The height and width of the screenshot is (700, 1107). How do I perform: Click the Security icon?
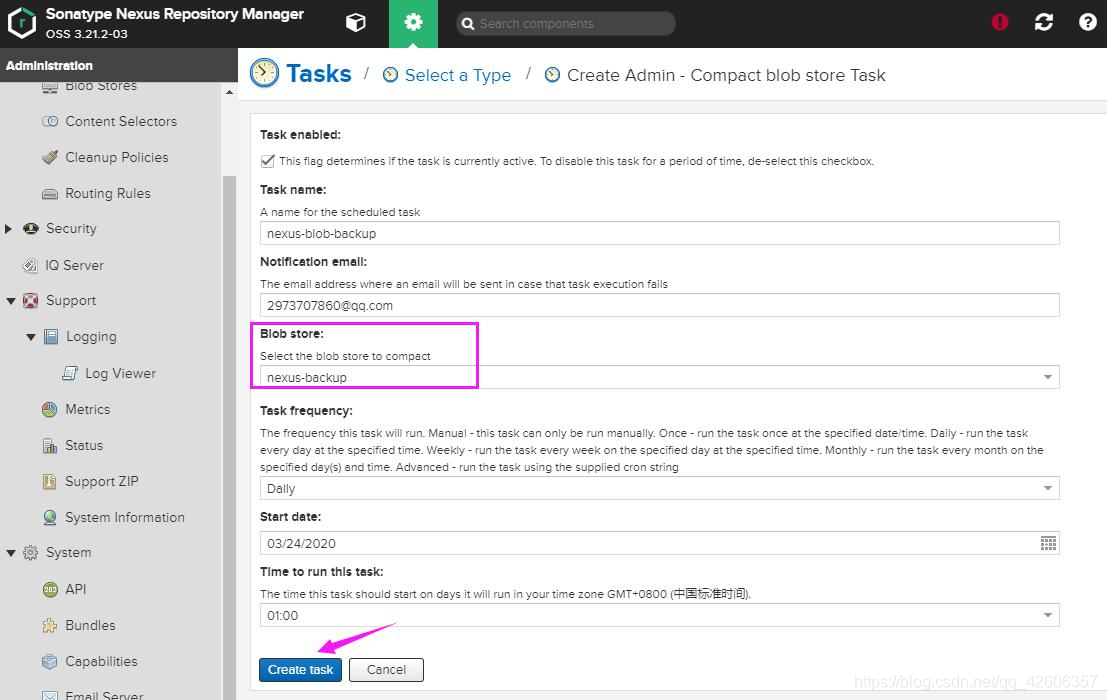point(30,229)
